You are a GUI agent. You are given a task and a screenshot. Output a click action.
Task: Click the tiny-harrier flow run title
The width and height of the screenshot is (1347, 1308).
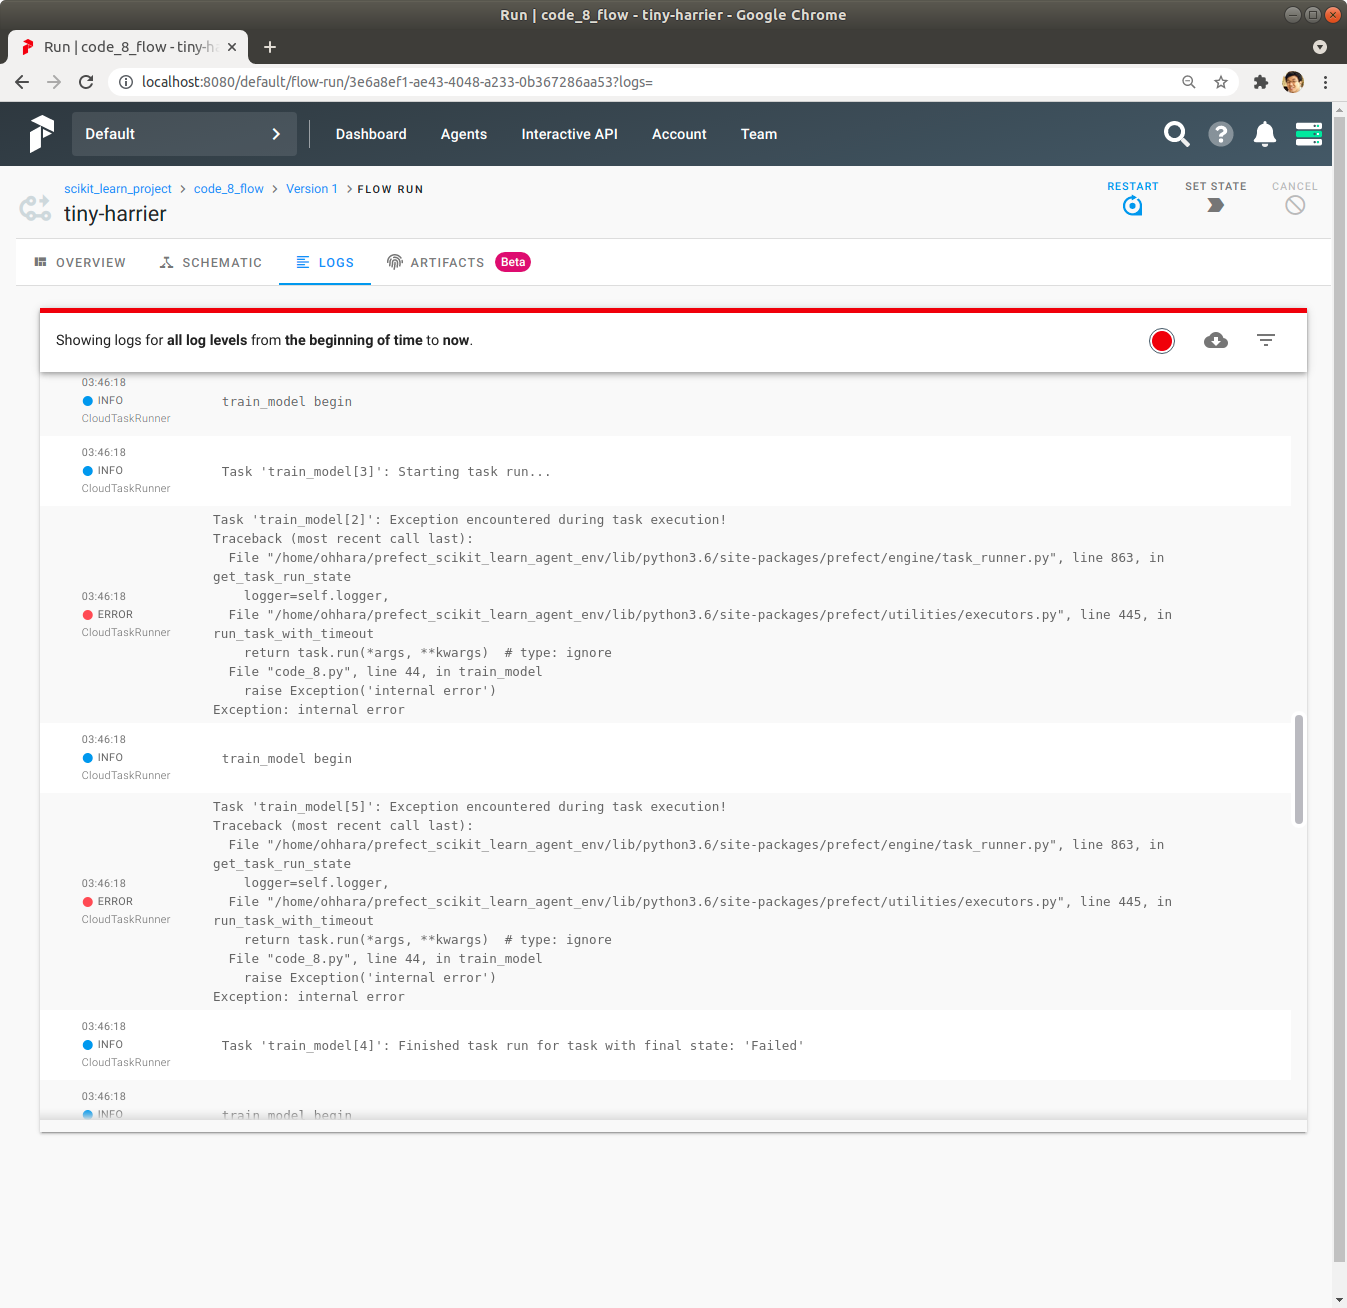tap(115, 214)
